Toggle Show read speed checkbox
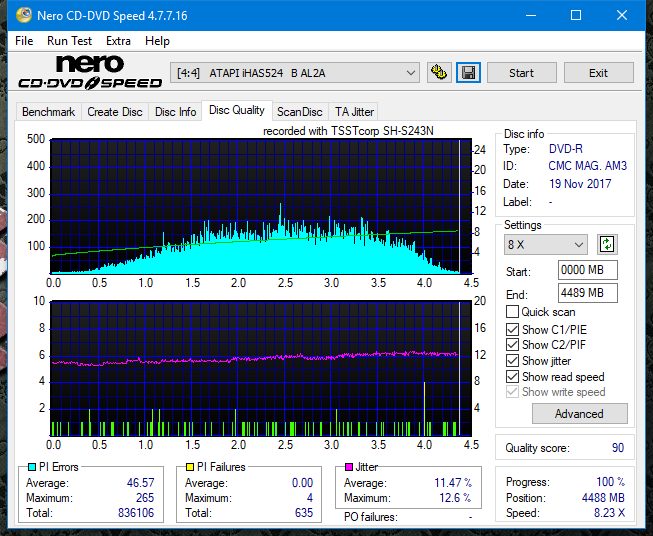 pos(512,376)
